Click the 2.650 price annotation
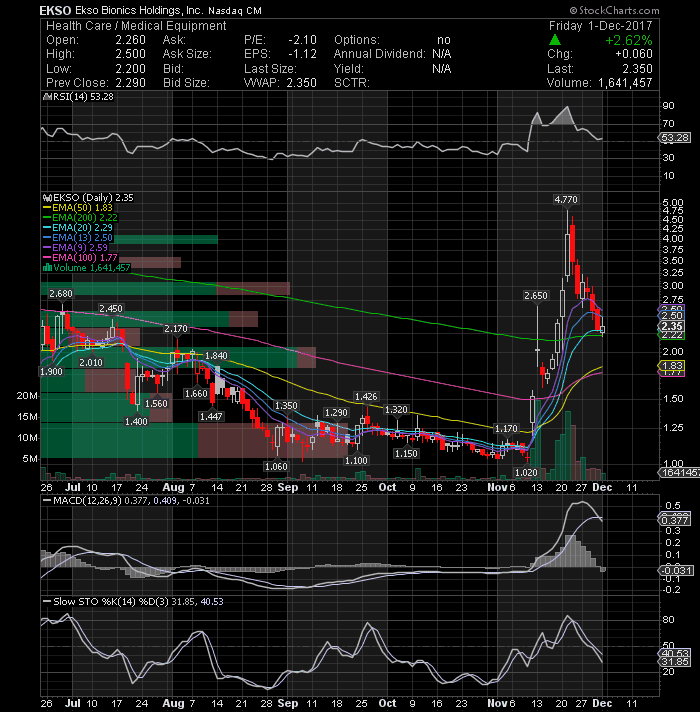Viewport: 700px width, 712px height. pyautogui.click(x=536, y=296)
